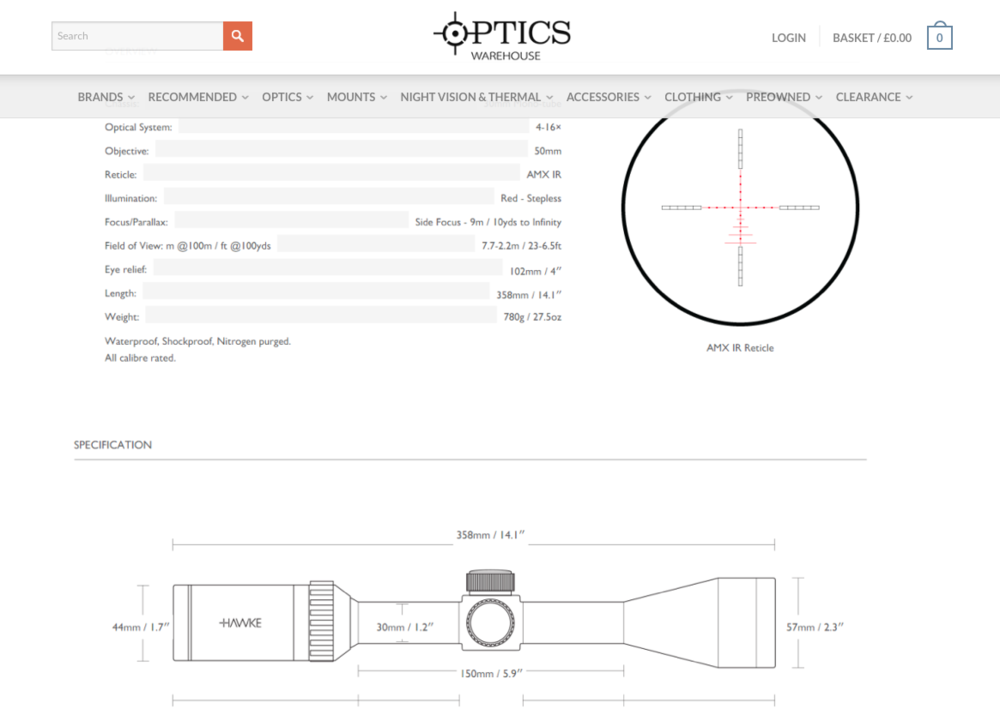Open the LOGIN link
This screenshot has width=1000, height=715.
[788, 38]
